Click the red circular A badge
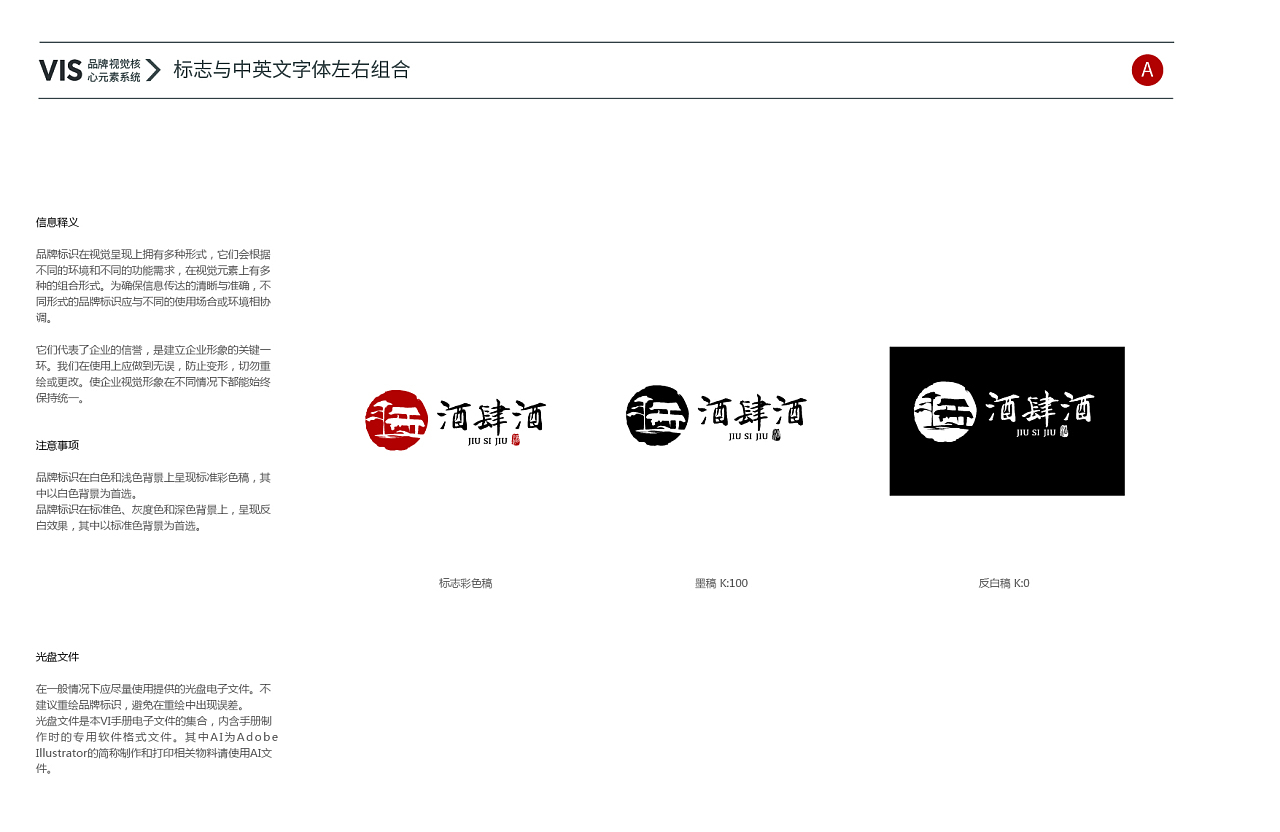 coord(1147,70)
